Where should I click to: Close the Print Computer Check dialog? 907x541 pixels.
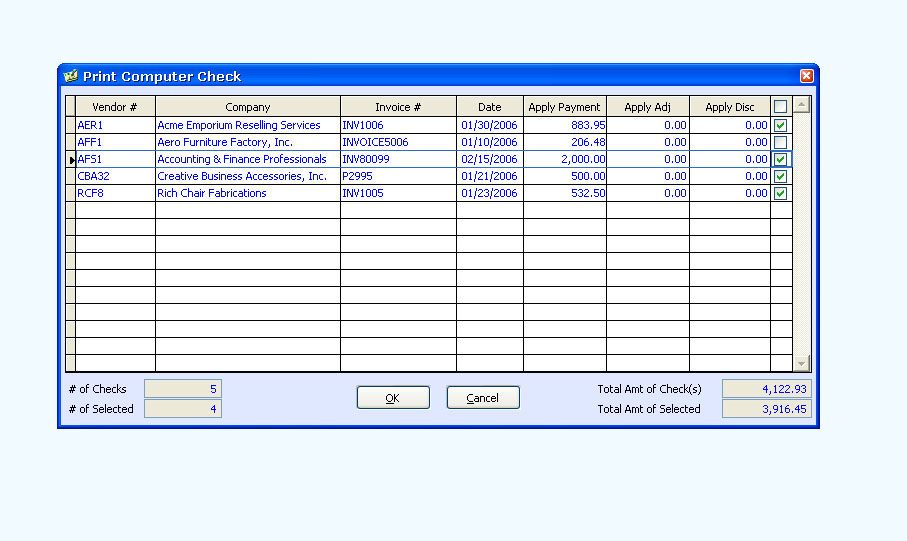click(806, 76)
